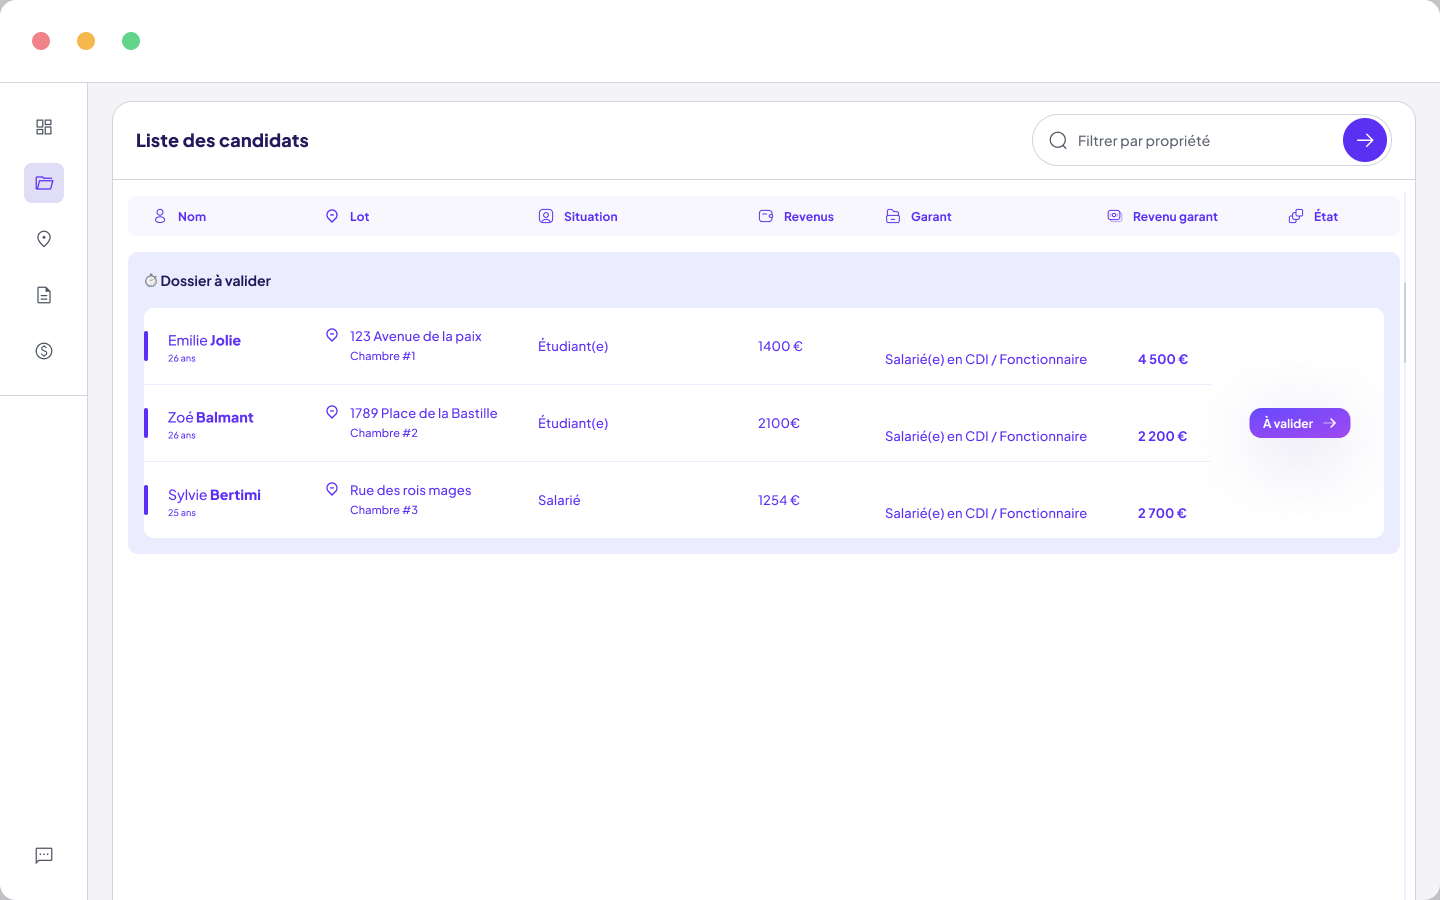Select the open folder sidebar icon
Screen dimensions: 1440x900
click(x=44, y=183)
